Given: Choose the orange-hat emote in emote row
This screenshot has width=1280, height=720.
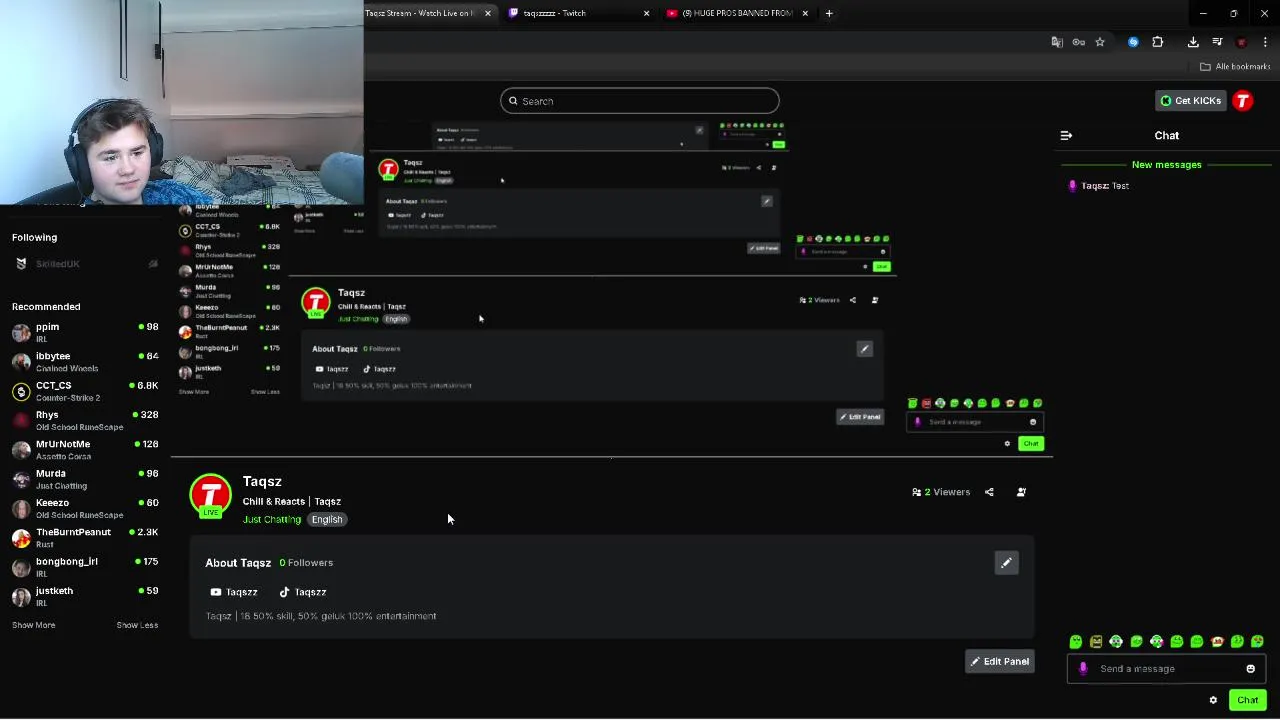Looking at the screenshot, I should 1217,642.
